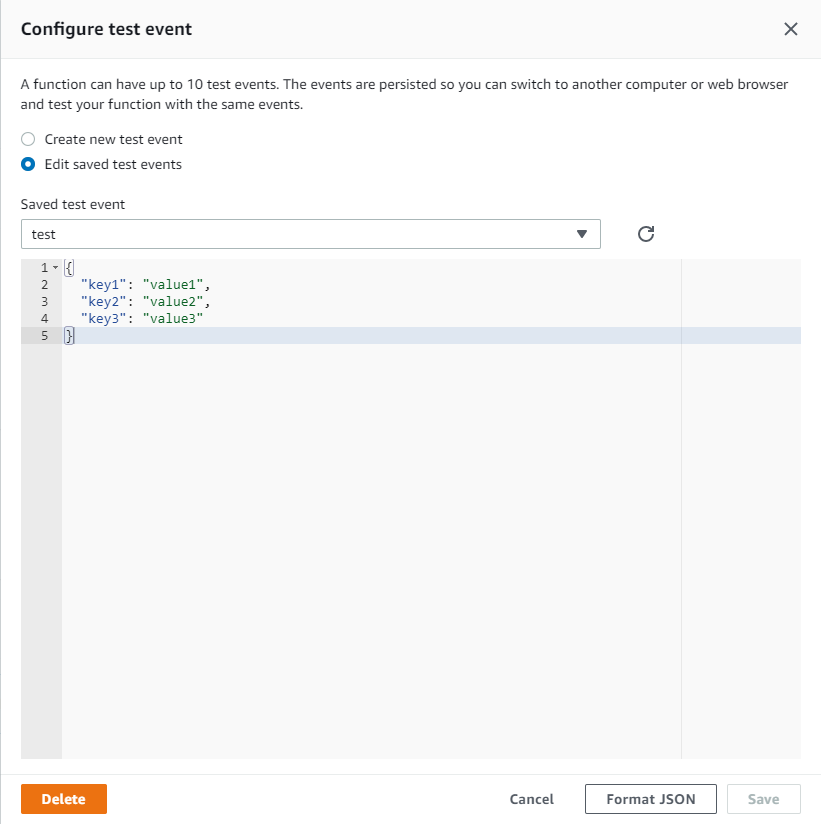Viewport: 821px width, 824px height.
Task: Open the Saved test event combo box
Action: coord(310,233)
